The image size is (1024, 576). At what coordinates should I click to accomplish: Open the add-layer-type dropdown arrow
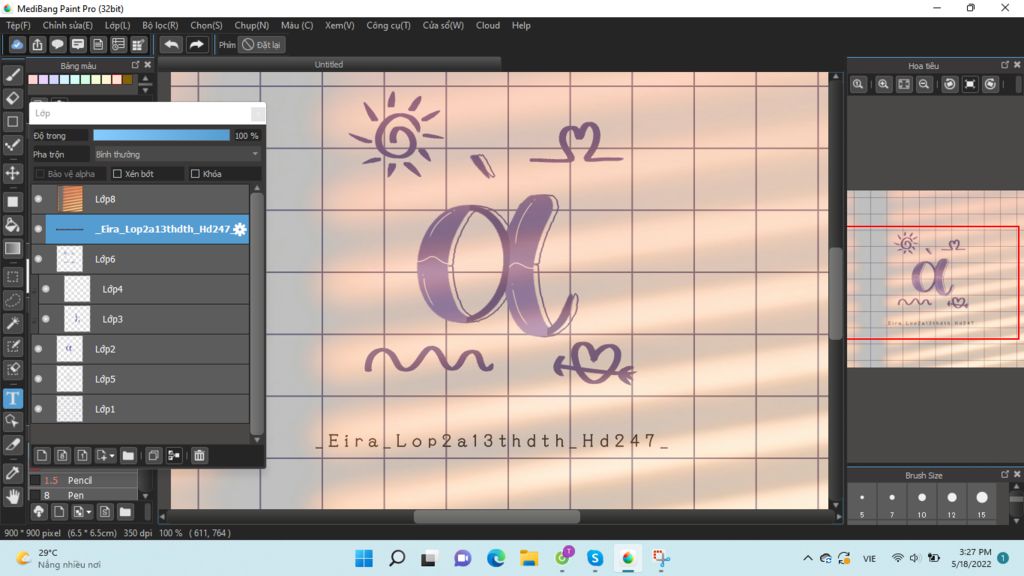[x=112, y=456]
